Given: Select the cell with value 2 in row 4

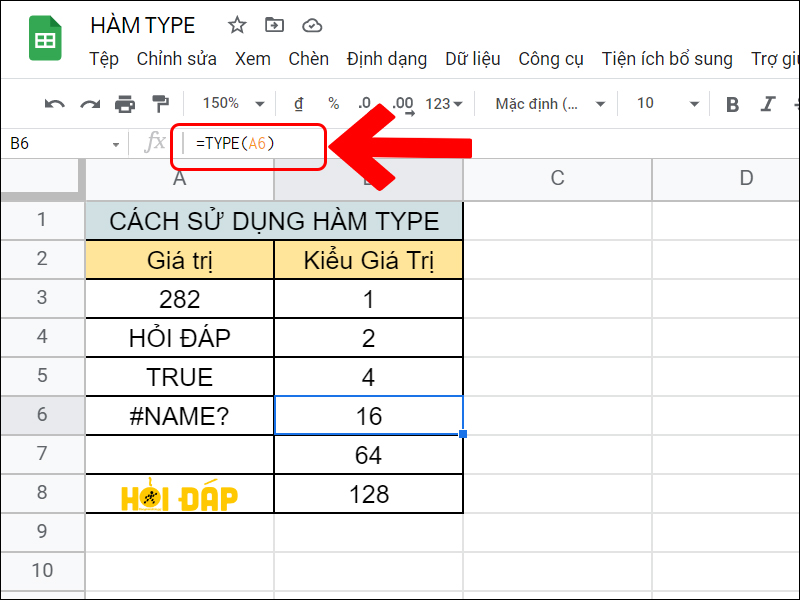Looking at the screenshot, I should click(368, 338).
